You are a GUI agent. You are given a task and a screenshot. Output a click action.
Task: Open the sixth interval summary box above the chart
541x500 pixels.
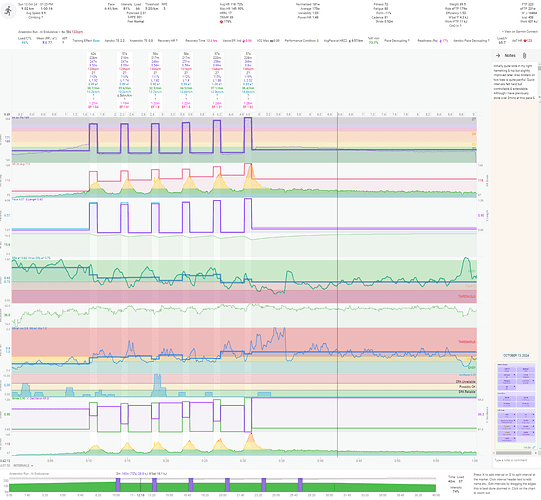248,81
